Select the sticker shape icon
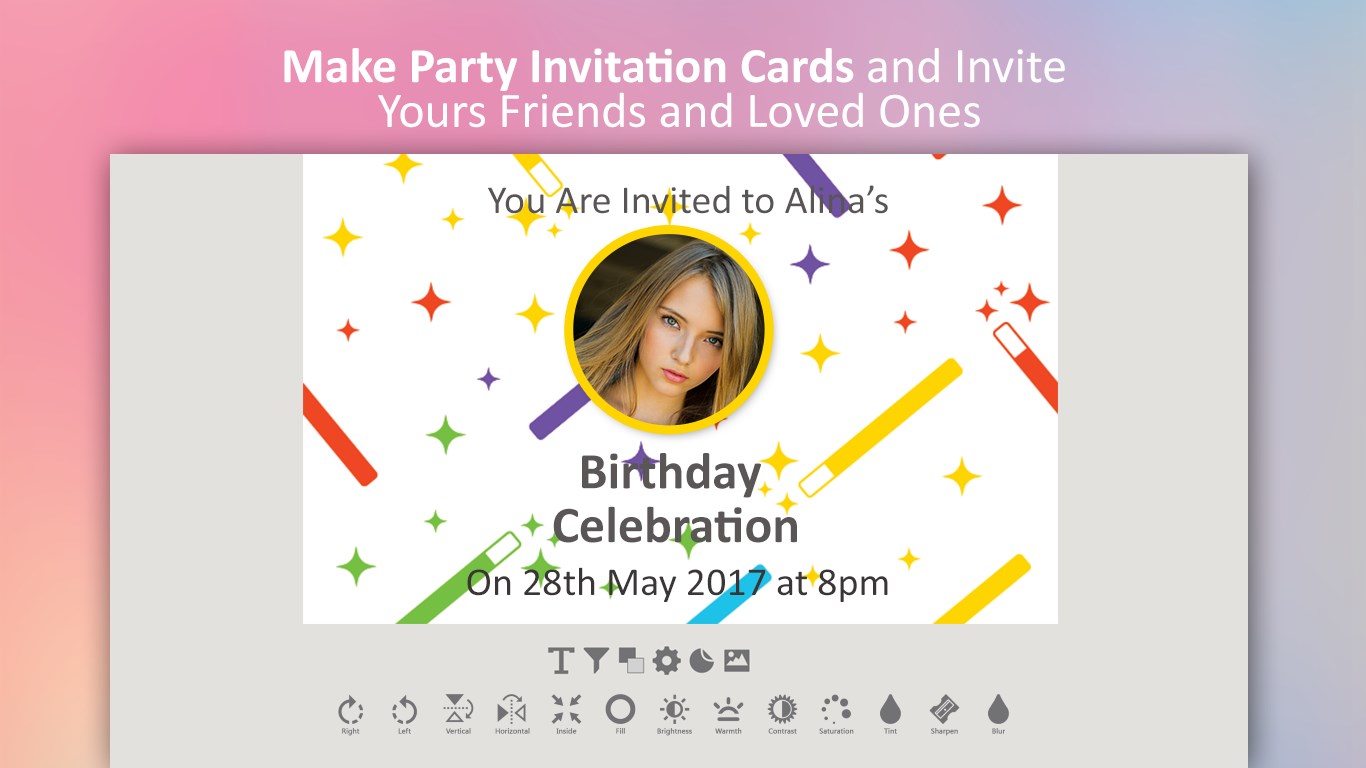This screenshot has height=768, width=1366. 701,660
